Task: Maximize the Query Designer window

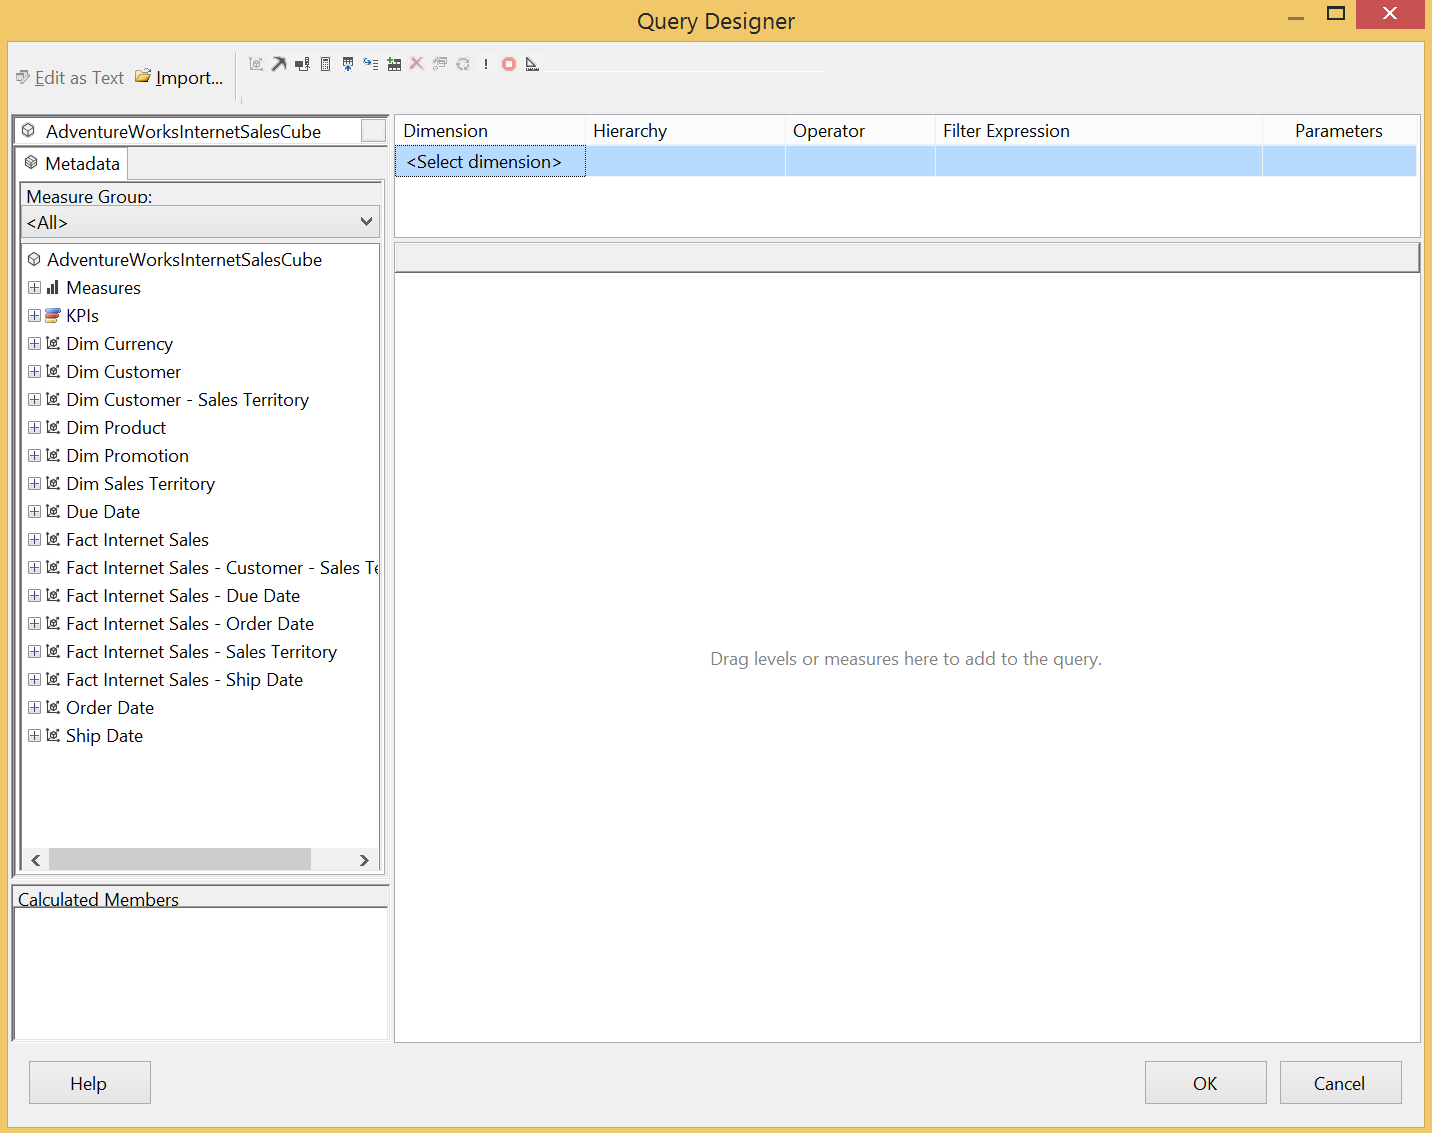Action: pyautogui.click(x=1336, y=13)
